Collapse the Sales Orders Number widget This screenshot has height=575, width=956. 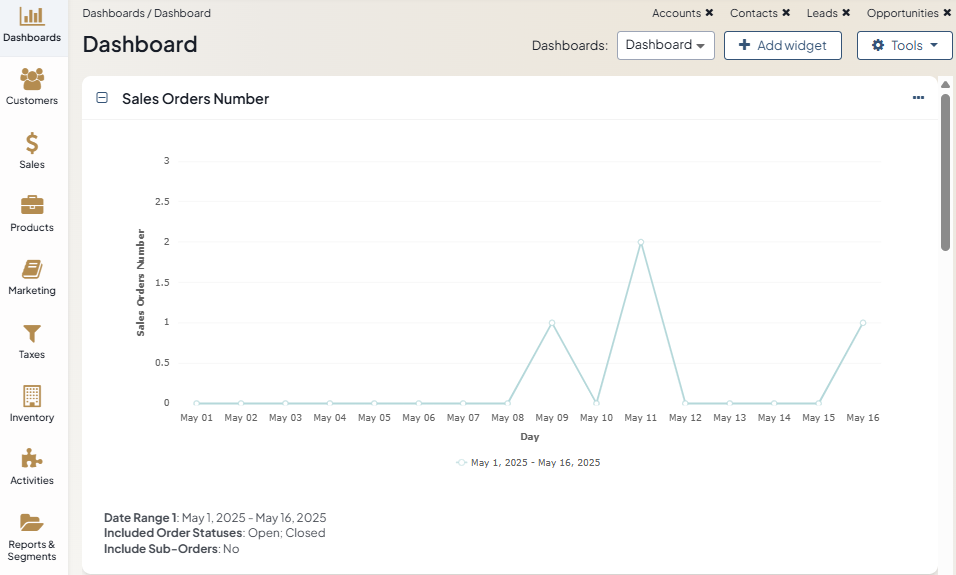(x=102, y=98)
